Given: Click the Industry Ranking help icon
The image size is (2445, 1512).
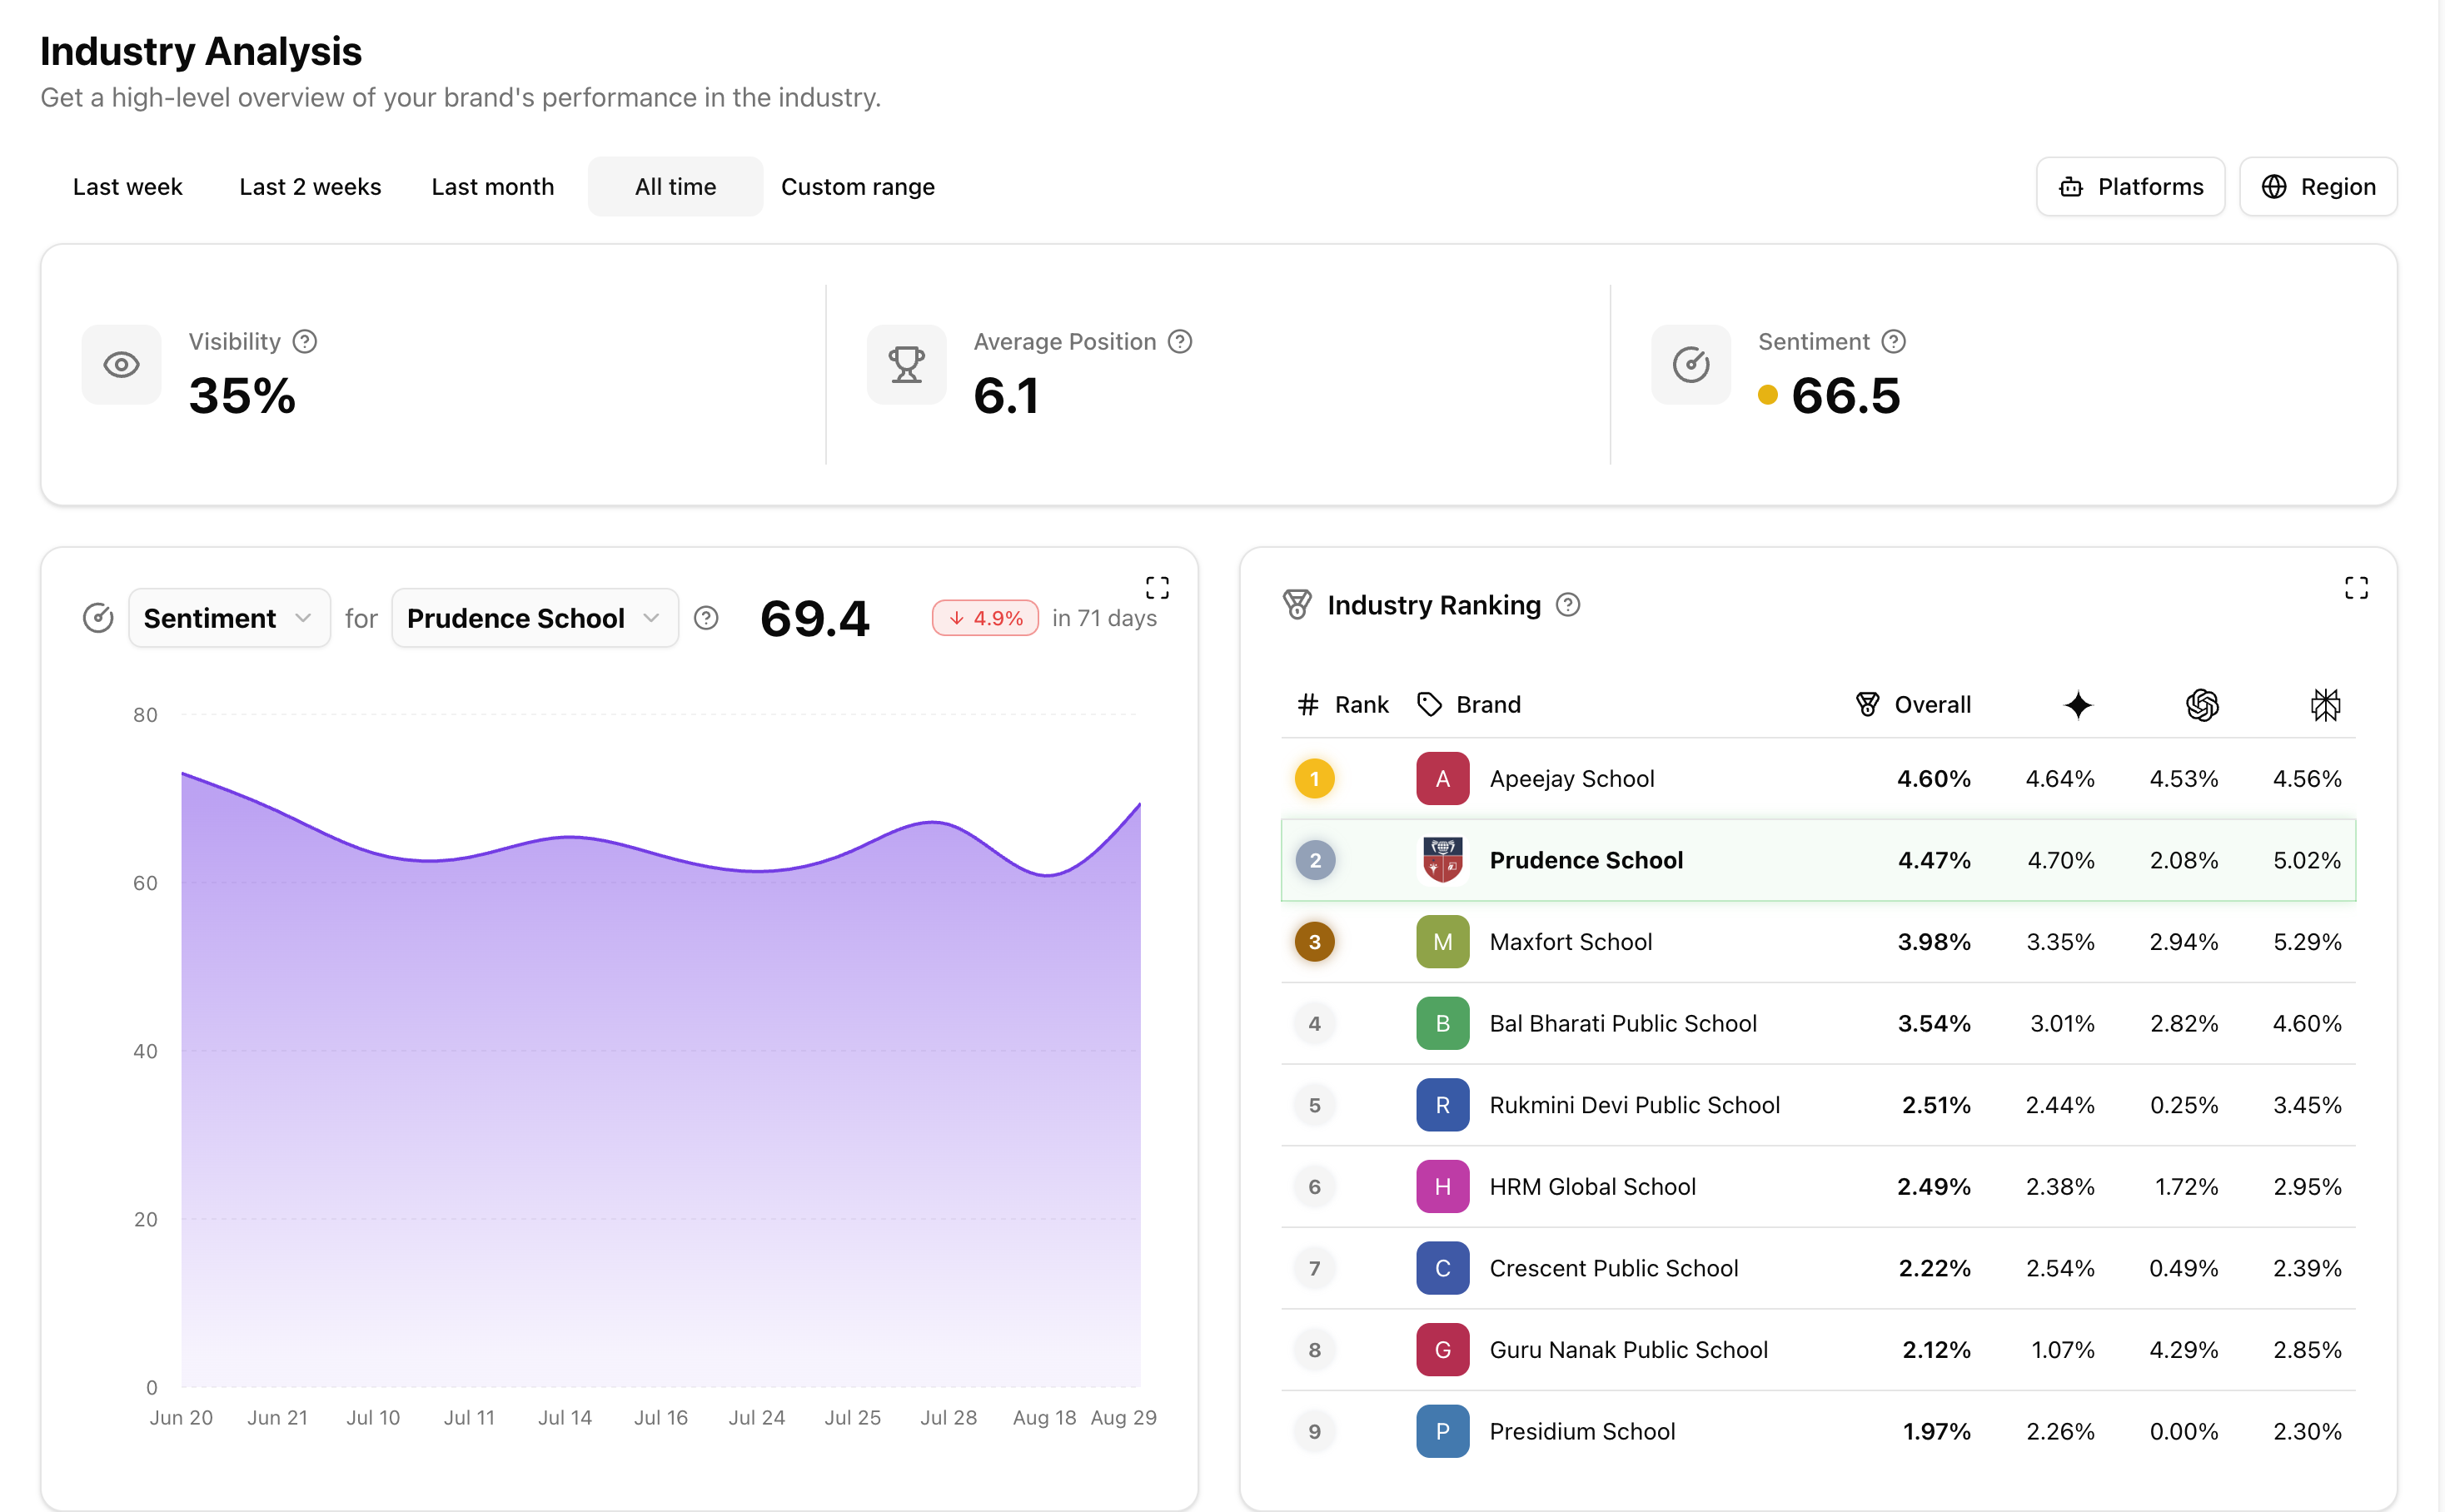Looking at the screenshot, I should 1568,605.
